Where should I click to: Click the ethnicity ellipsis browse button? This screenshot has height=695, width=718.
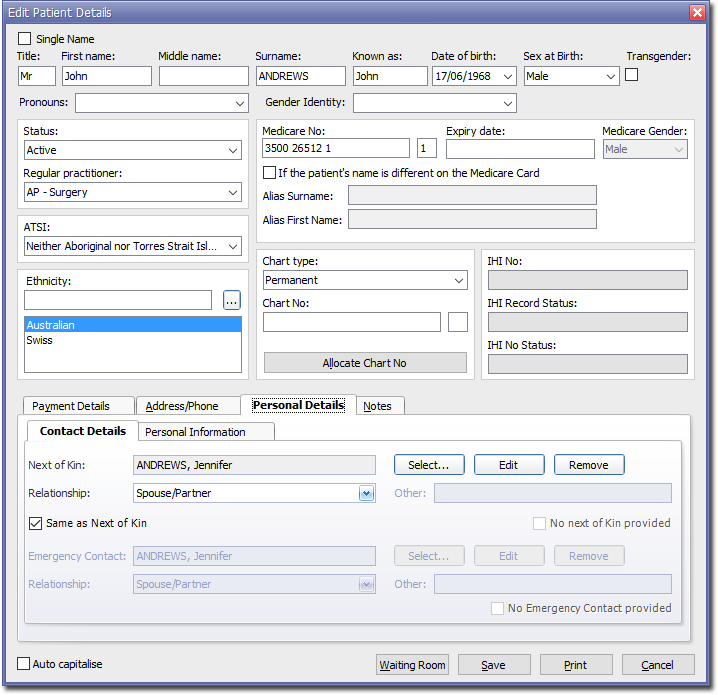232,300
